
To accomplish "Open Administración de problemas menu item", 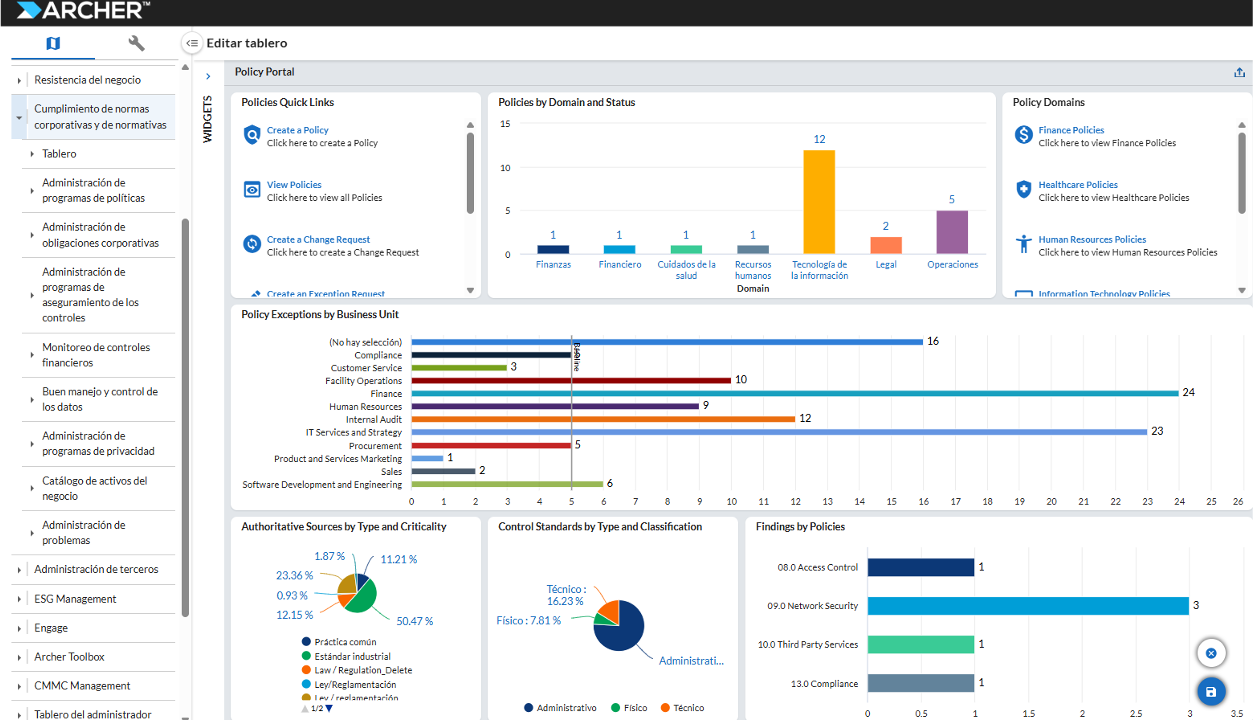I will pos(84,532).
